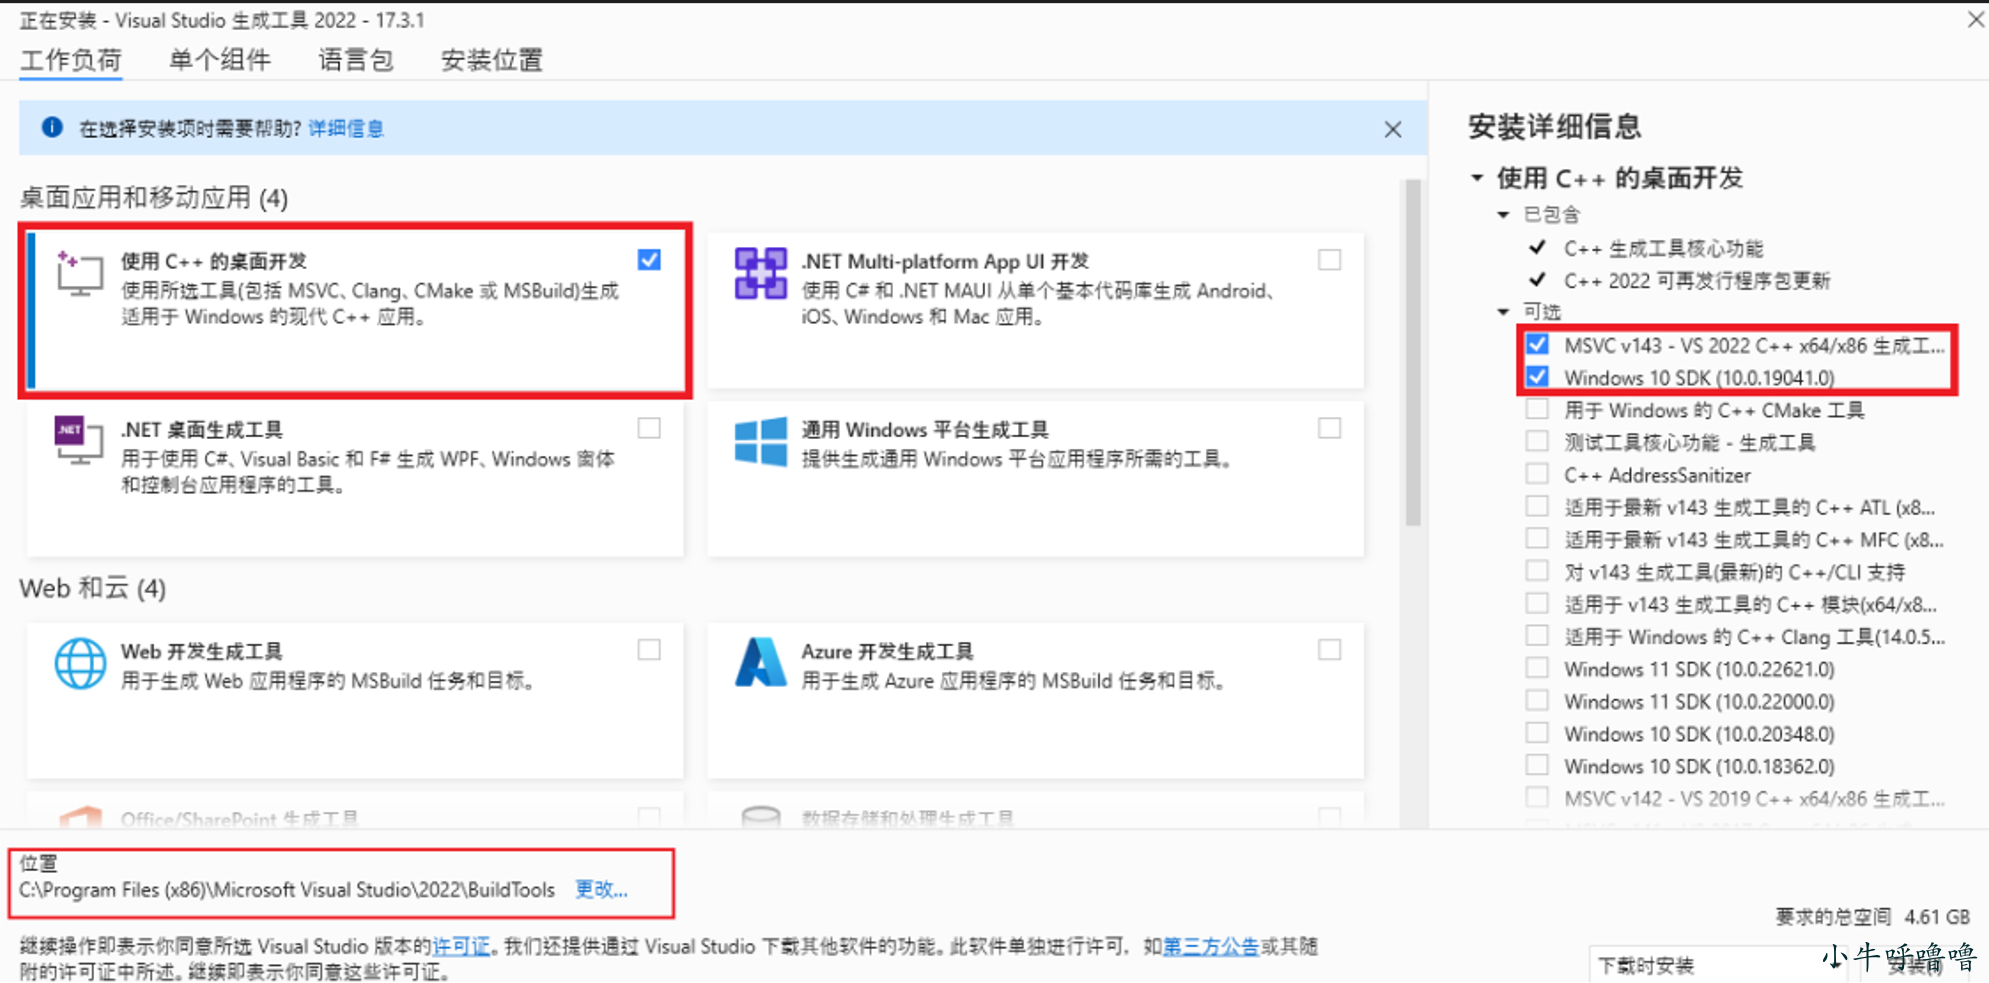
Task: Switch to the 安装位置 tab
Action: pyautogui.click(x=492, y=60)
